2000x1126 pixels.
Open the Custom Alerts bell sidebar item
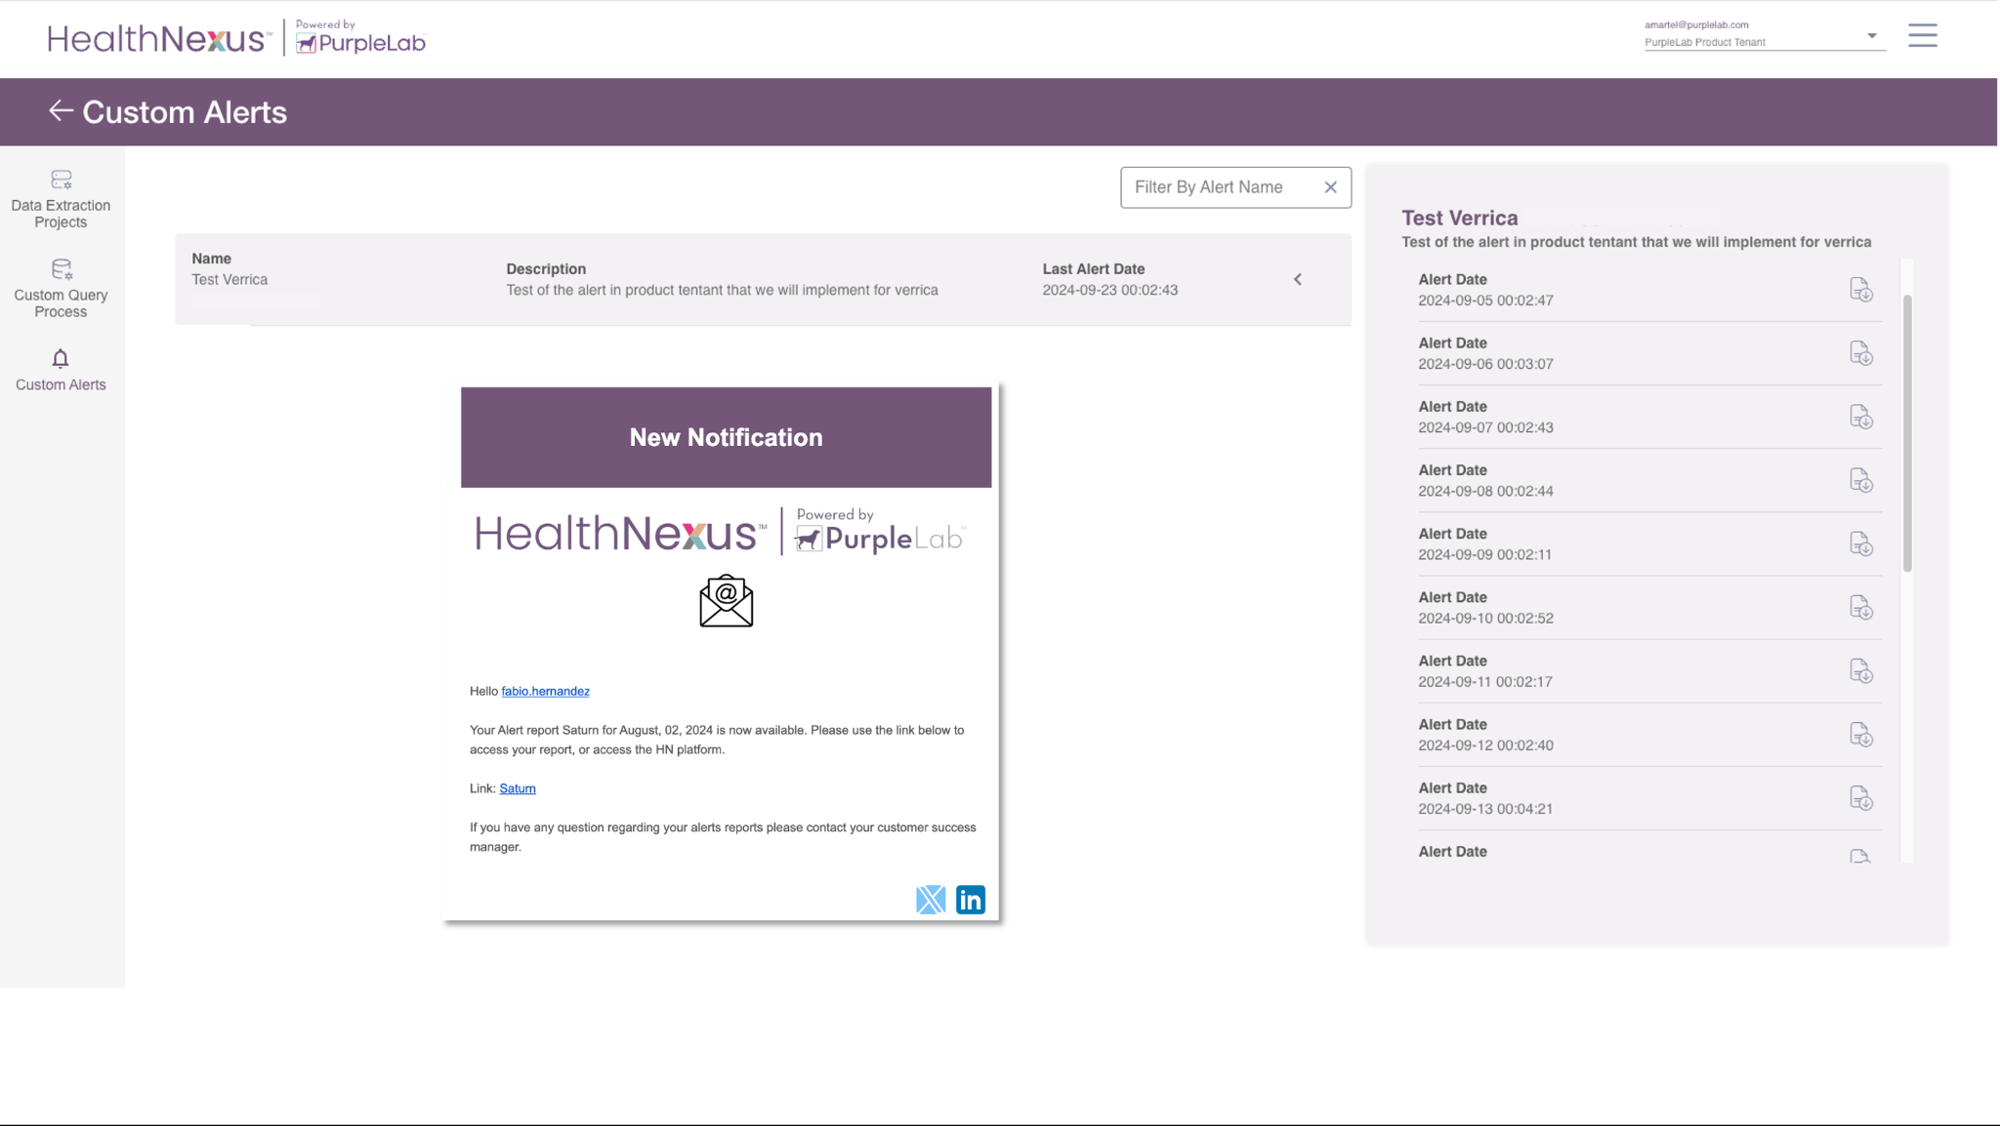pos(60,369)
